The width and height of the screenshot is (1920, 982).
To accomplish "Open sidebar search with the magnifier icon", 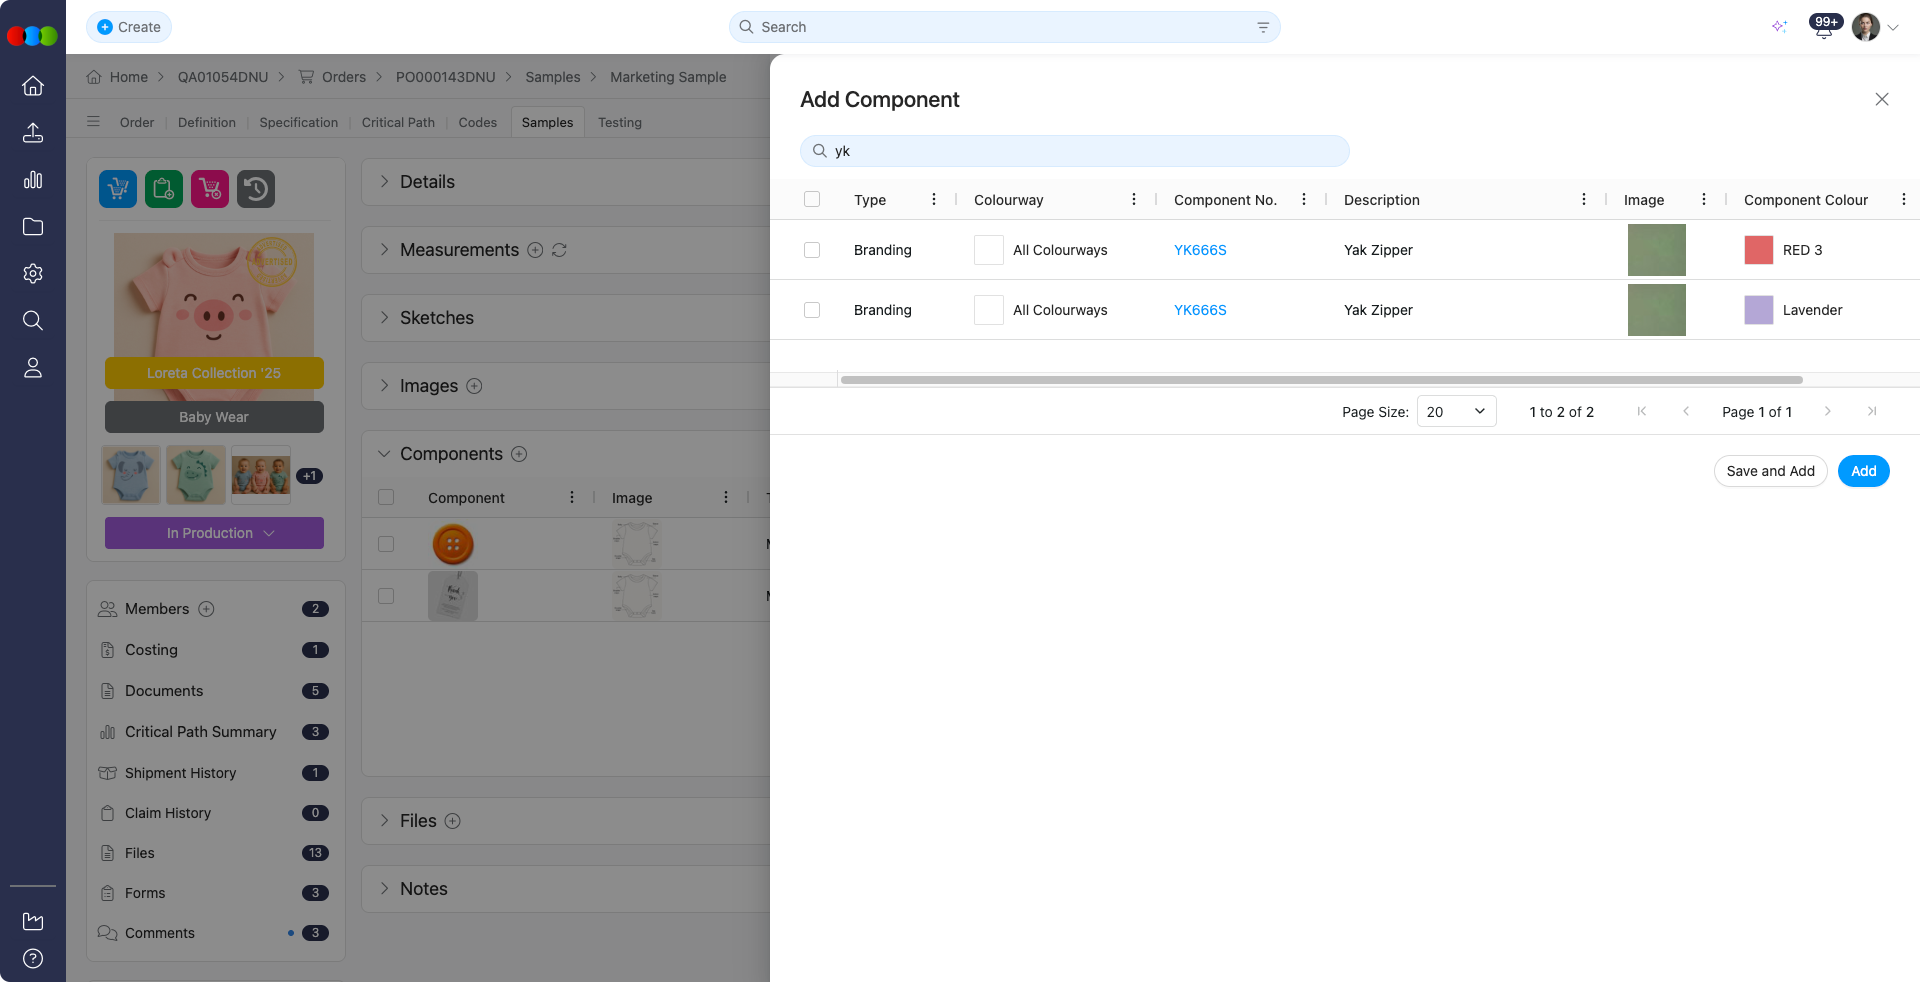I will pyautogui.click(x=33, y=320).
